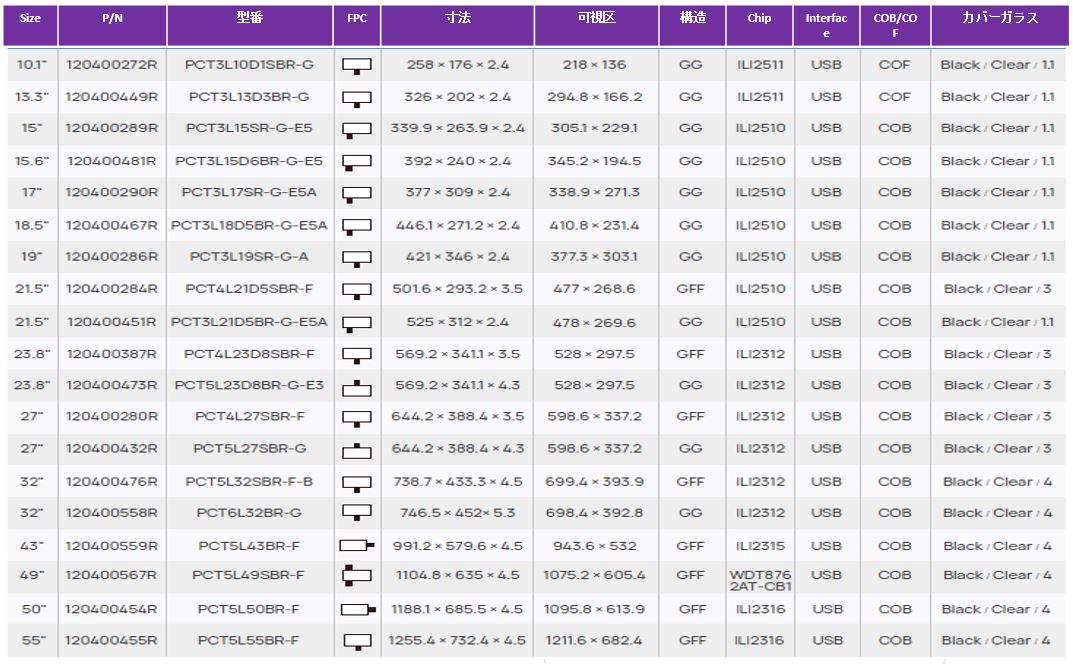Click the P/N column header
The image size is (1073, 664).
click(x=112, y=25)
